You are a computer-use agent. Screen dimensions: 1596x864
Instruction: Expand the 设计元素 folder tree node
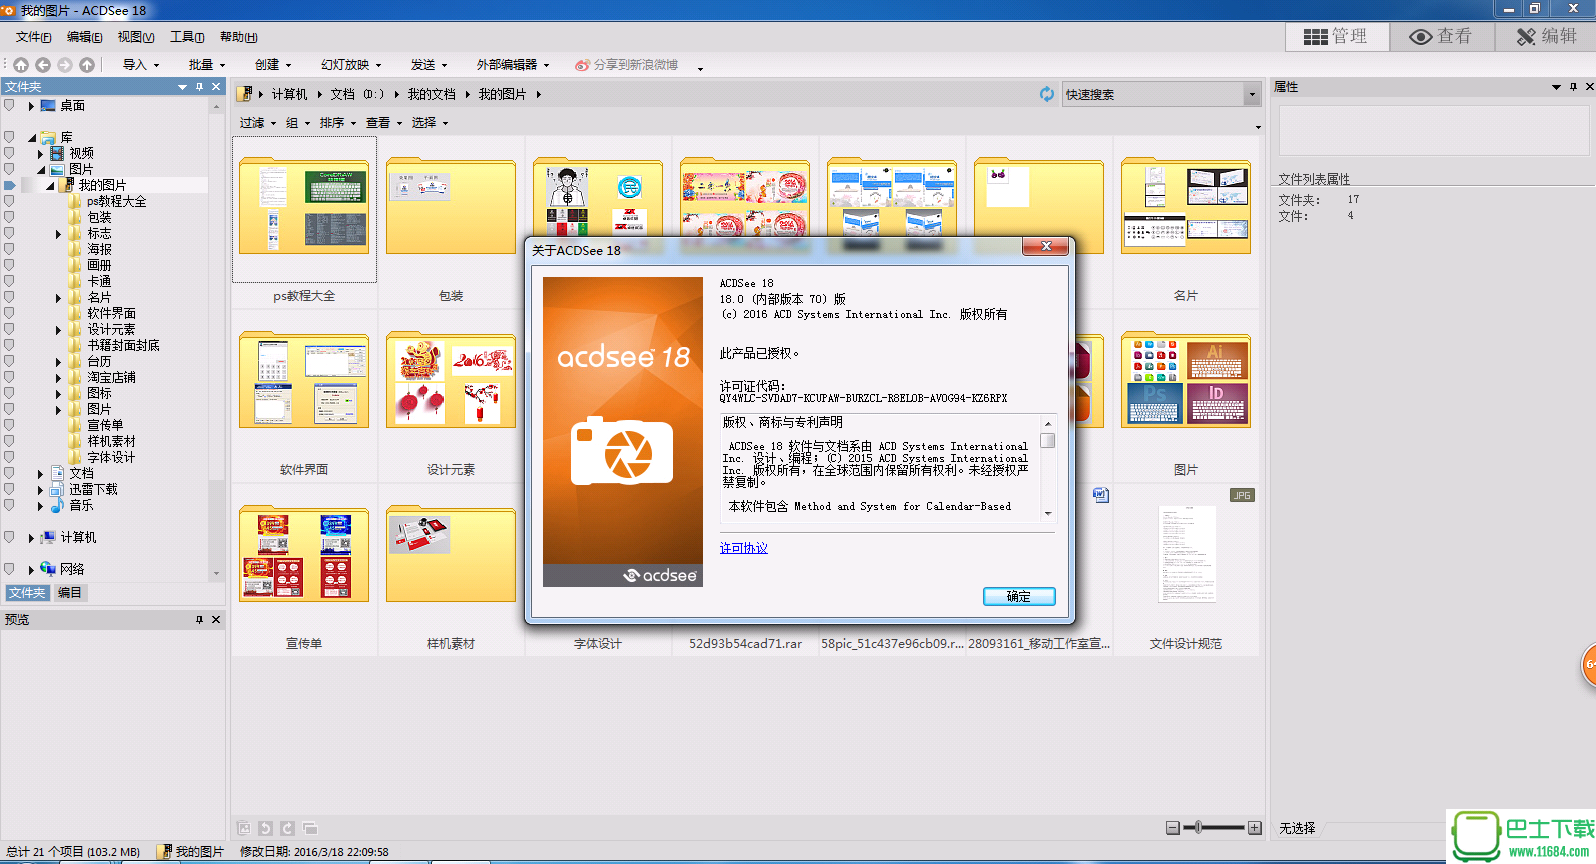[x=58, y=330]
